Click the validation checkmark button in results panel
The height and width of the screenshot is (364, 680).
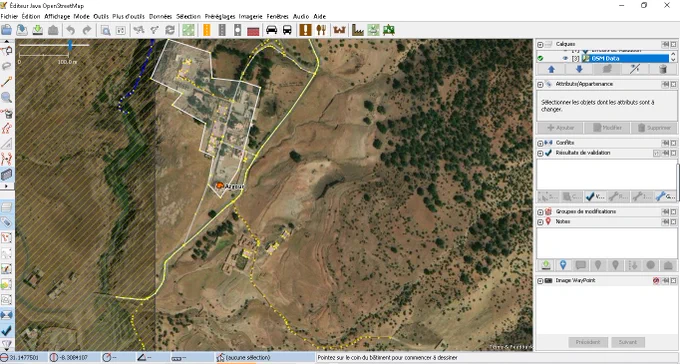[x=595, y=197]
